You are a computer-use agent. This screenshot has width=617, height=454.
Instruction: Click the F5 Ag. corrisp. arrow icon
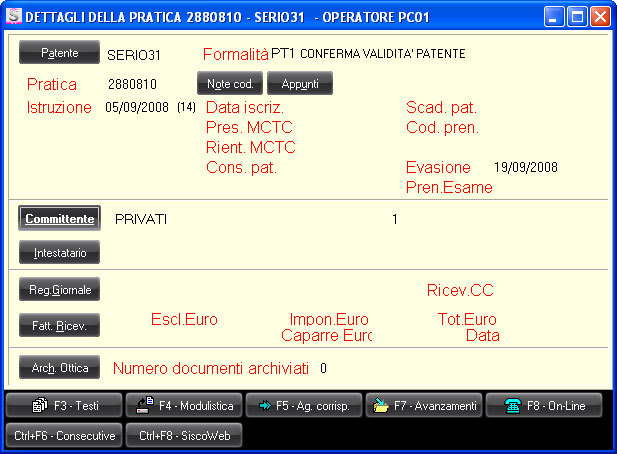tap(264, 406)
